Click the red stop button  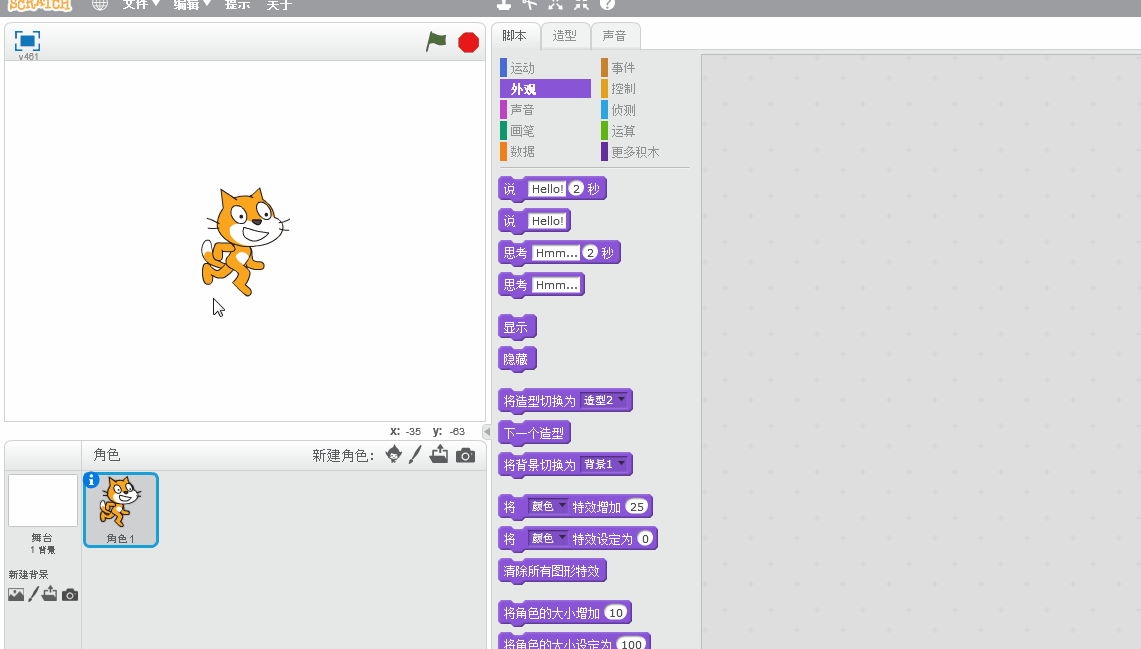coord(469,42)
